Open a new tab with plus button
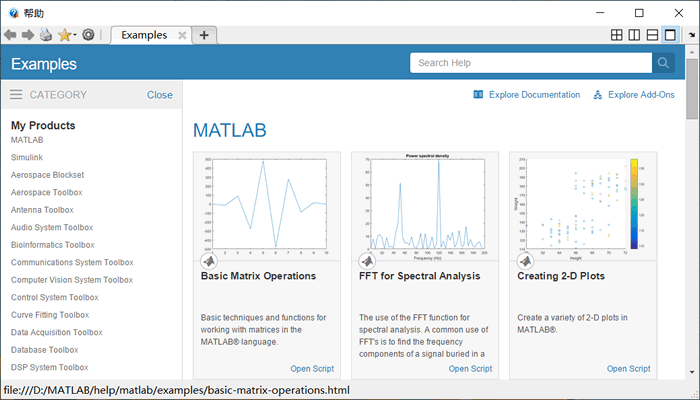 [x=204, y=35]
